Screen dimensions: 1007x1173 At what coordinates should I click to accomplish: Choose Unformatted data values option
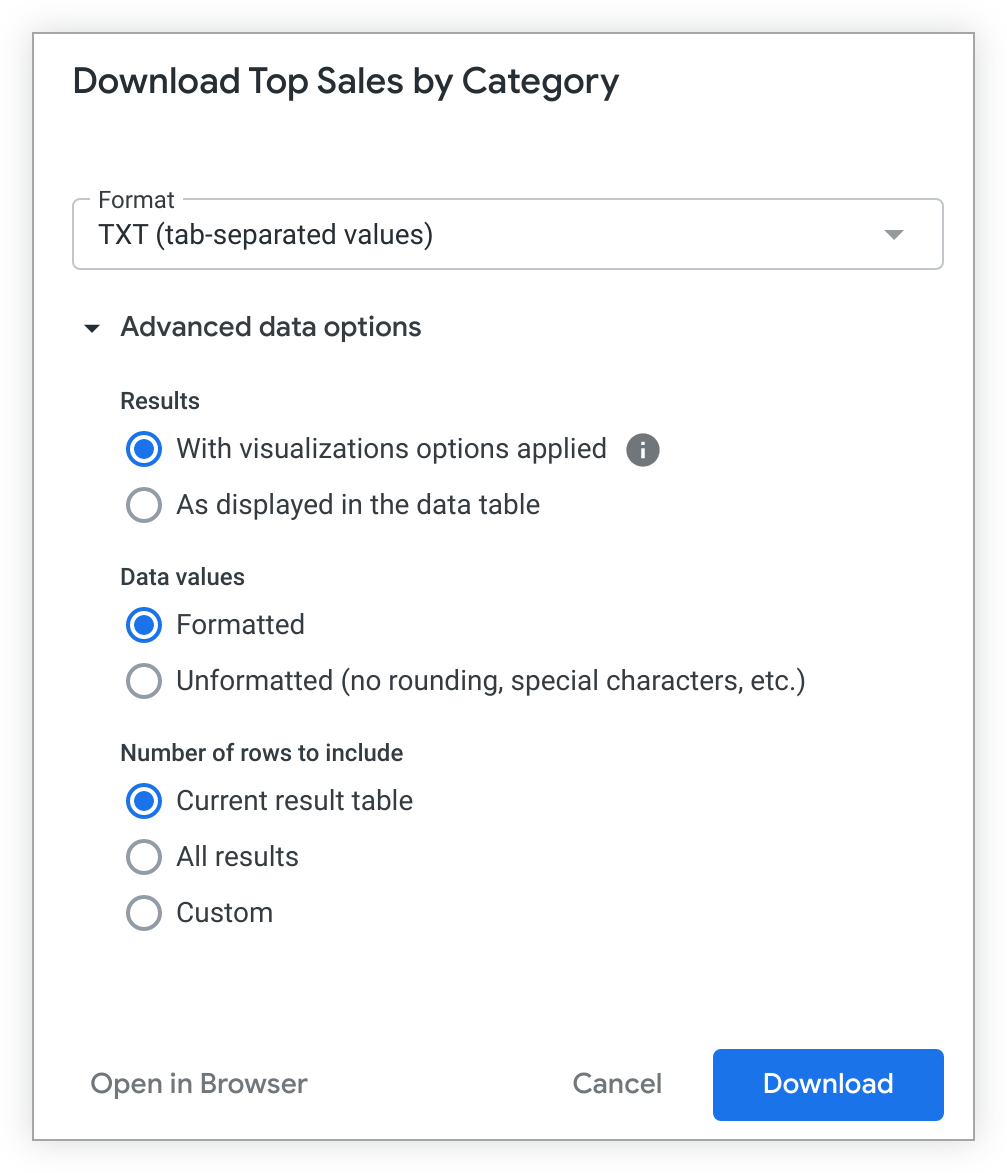pos(144,681)
